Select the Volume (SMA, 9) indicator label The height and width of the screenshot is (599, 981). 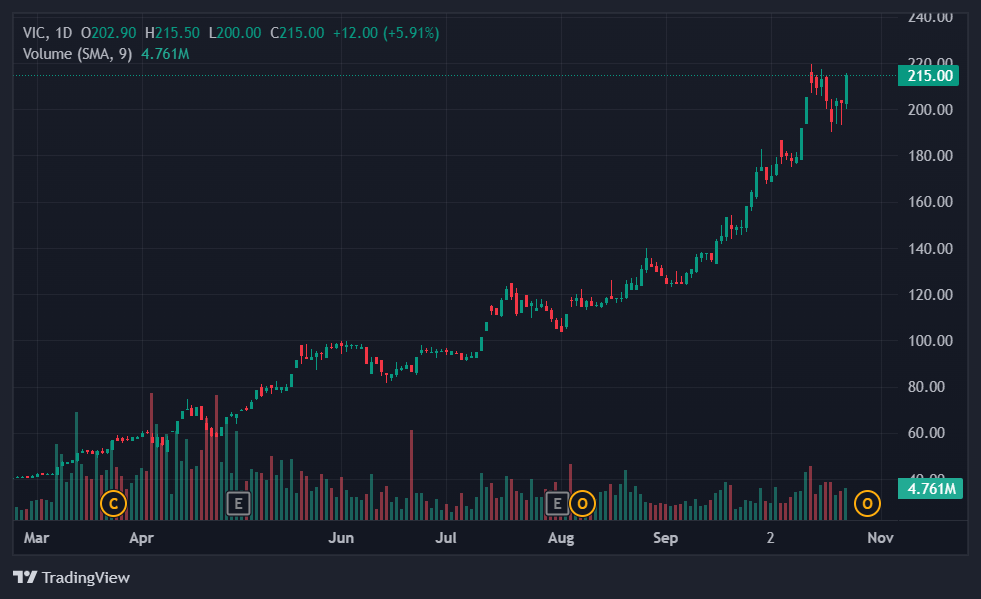point(78,54)
